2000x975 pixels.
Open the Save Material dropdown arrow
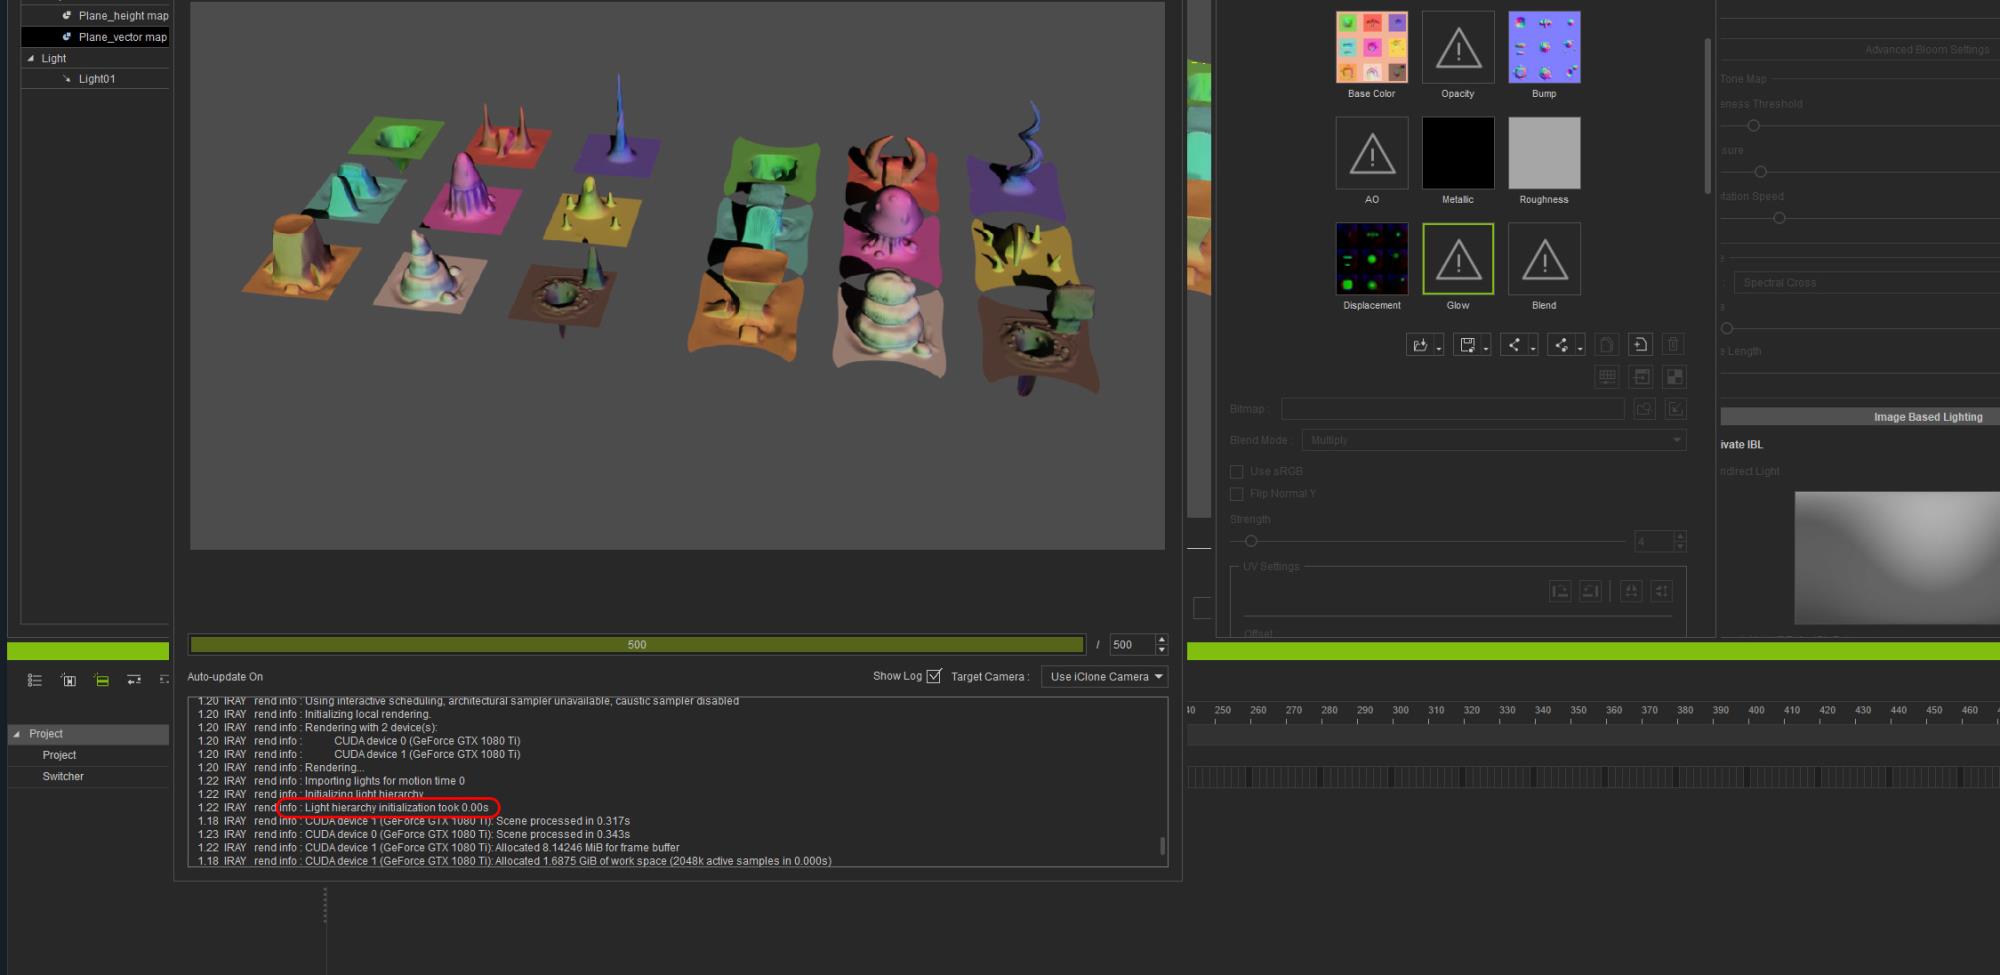tap(1486, 348)
